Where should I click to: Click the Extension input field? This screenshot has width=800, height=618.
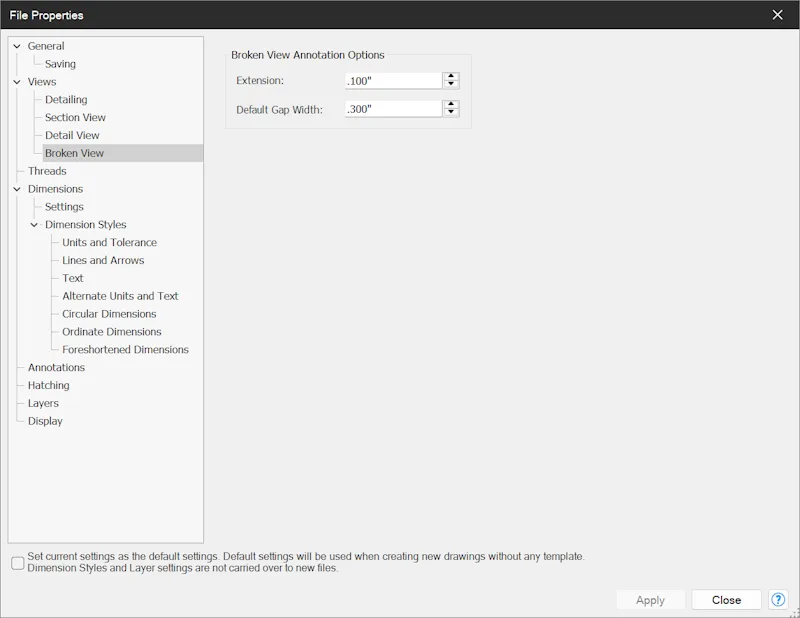(393, 81)
